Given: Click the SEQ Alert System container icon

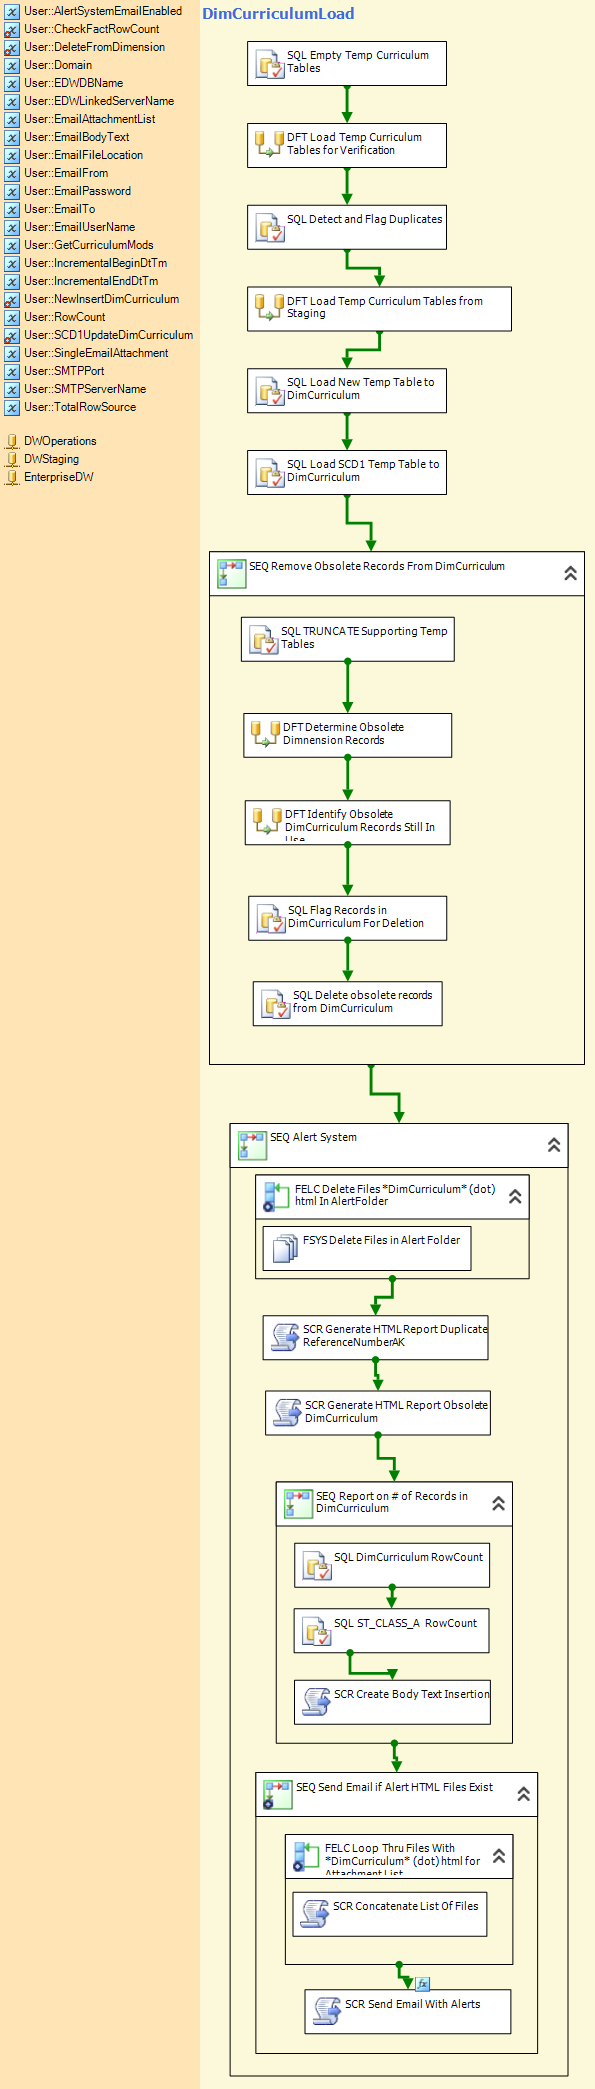Looking at the screenshot, I should tap(253, 1145).
